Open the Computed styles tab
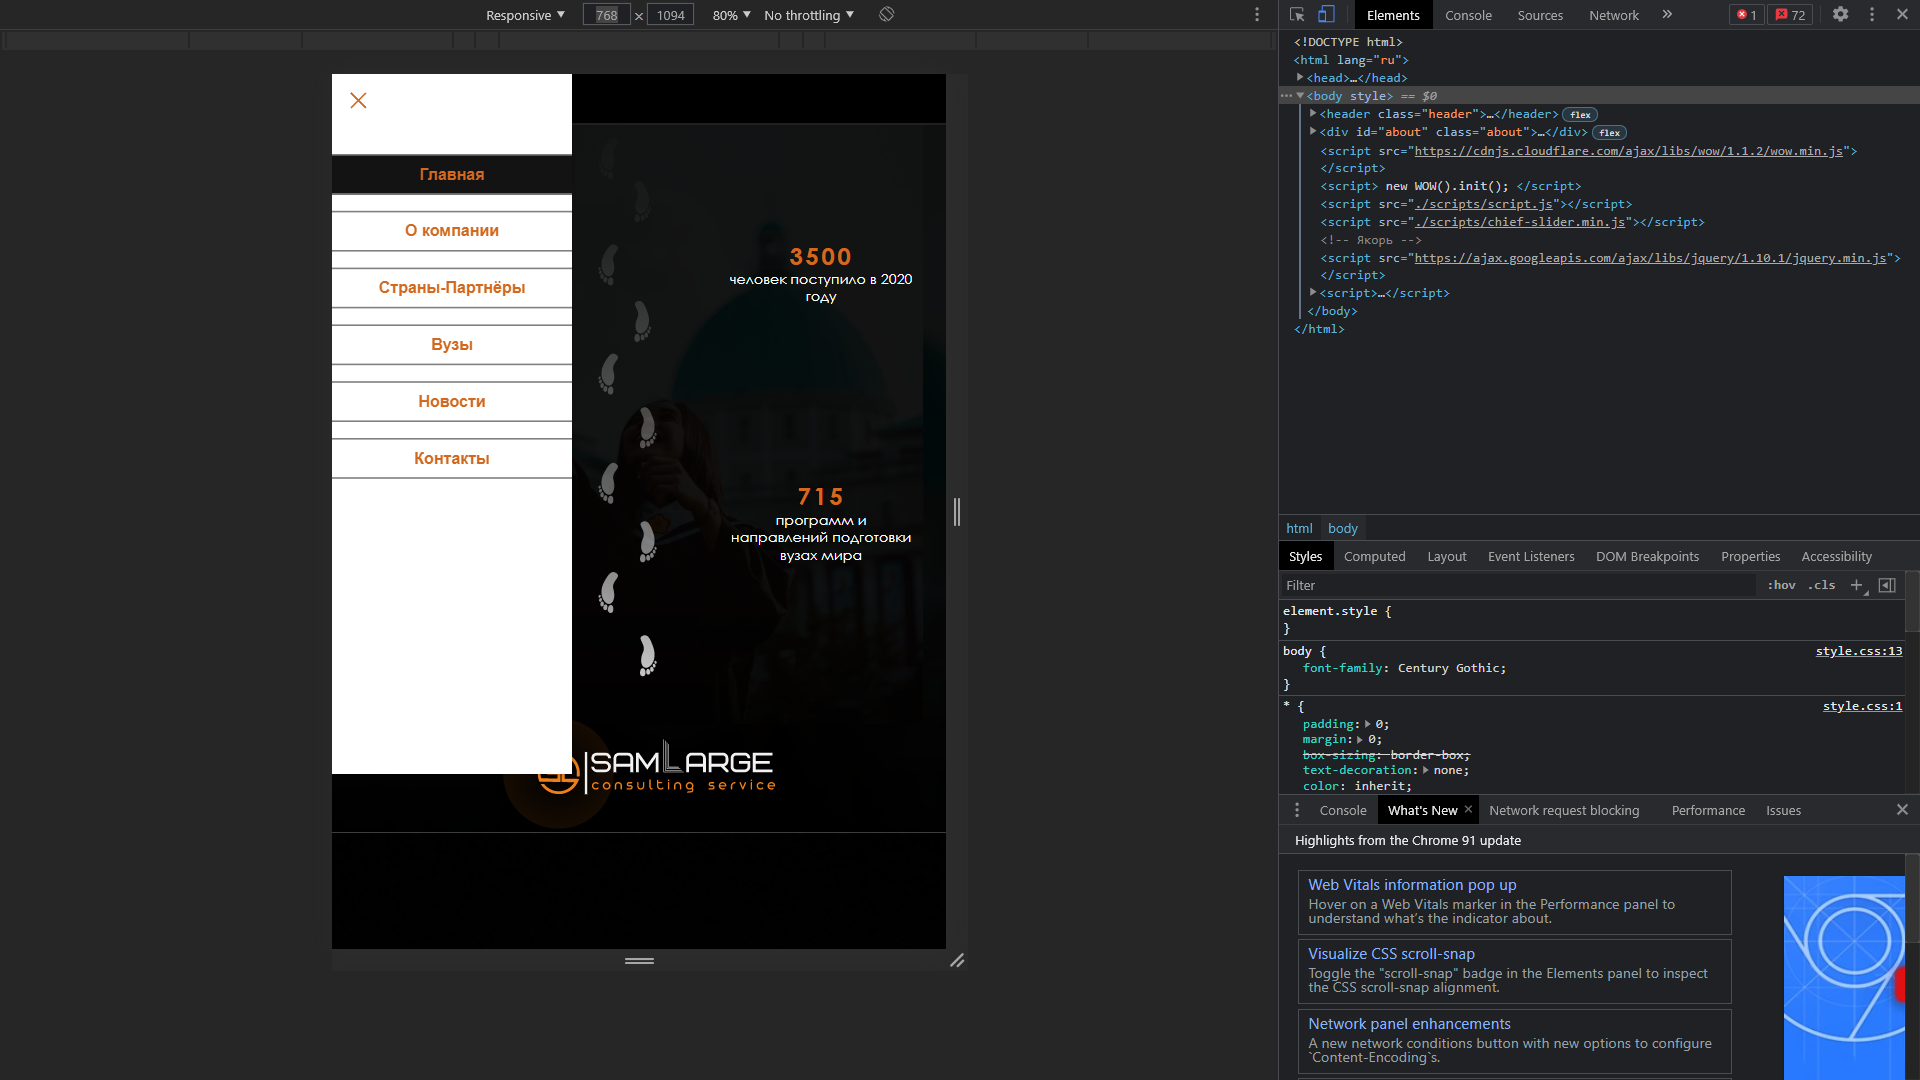The image size is (1920, 1080). [1374, 557]
